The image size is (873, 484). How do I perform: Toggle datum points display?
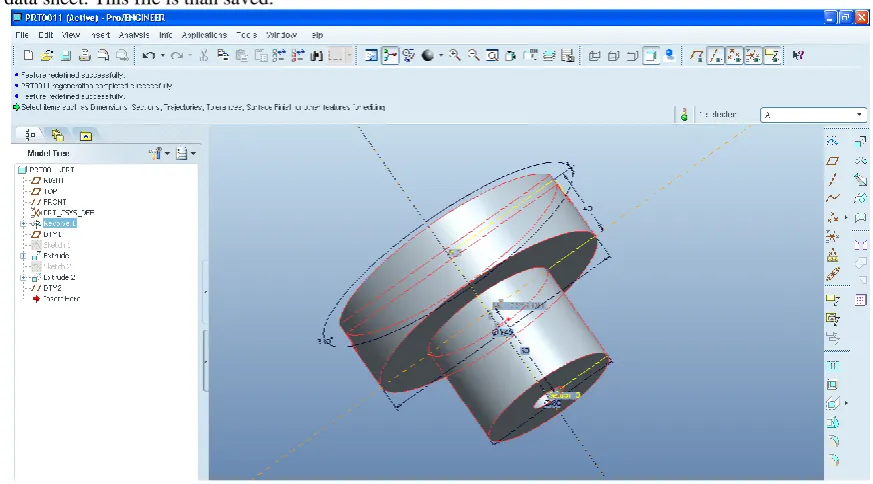pyautogui.click(x=734, y=55)
